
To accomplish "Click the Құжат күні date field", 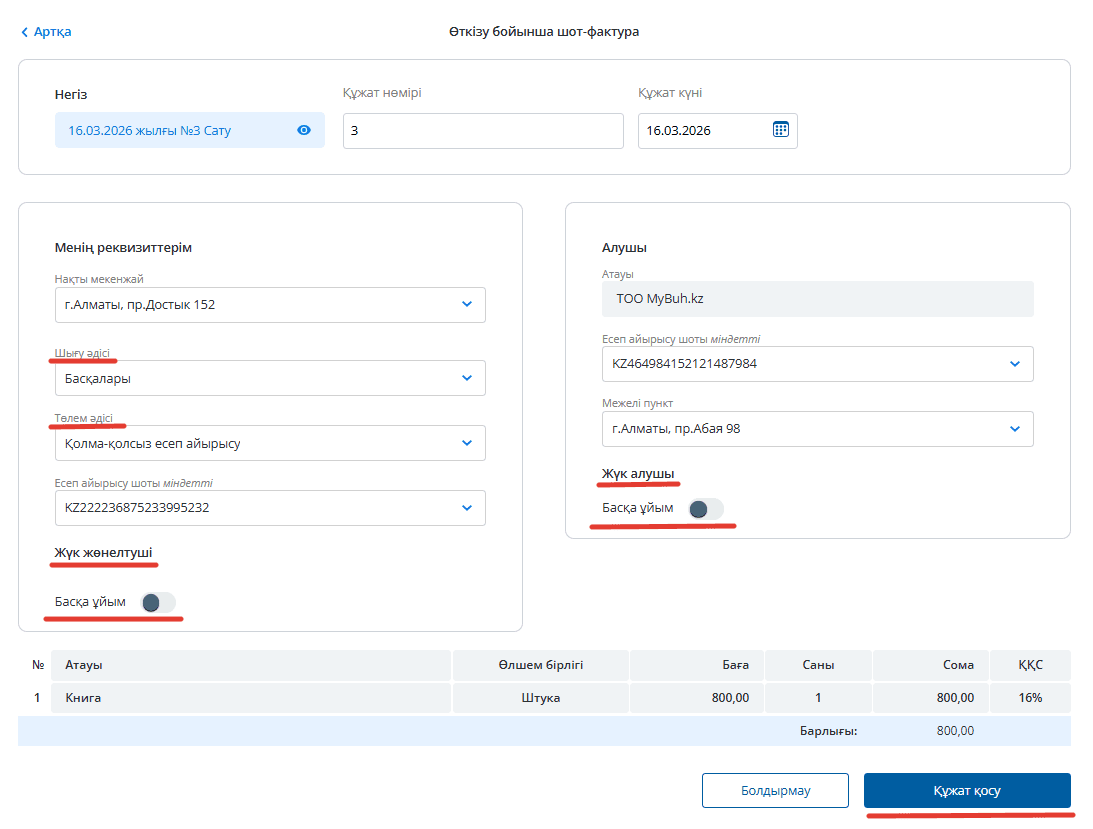I will [703, 131].
